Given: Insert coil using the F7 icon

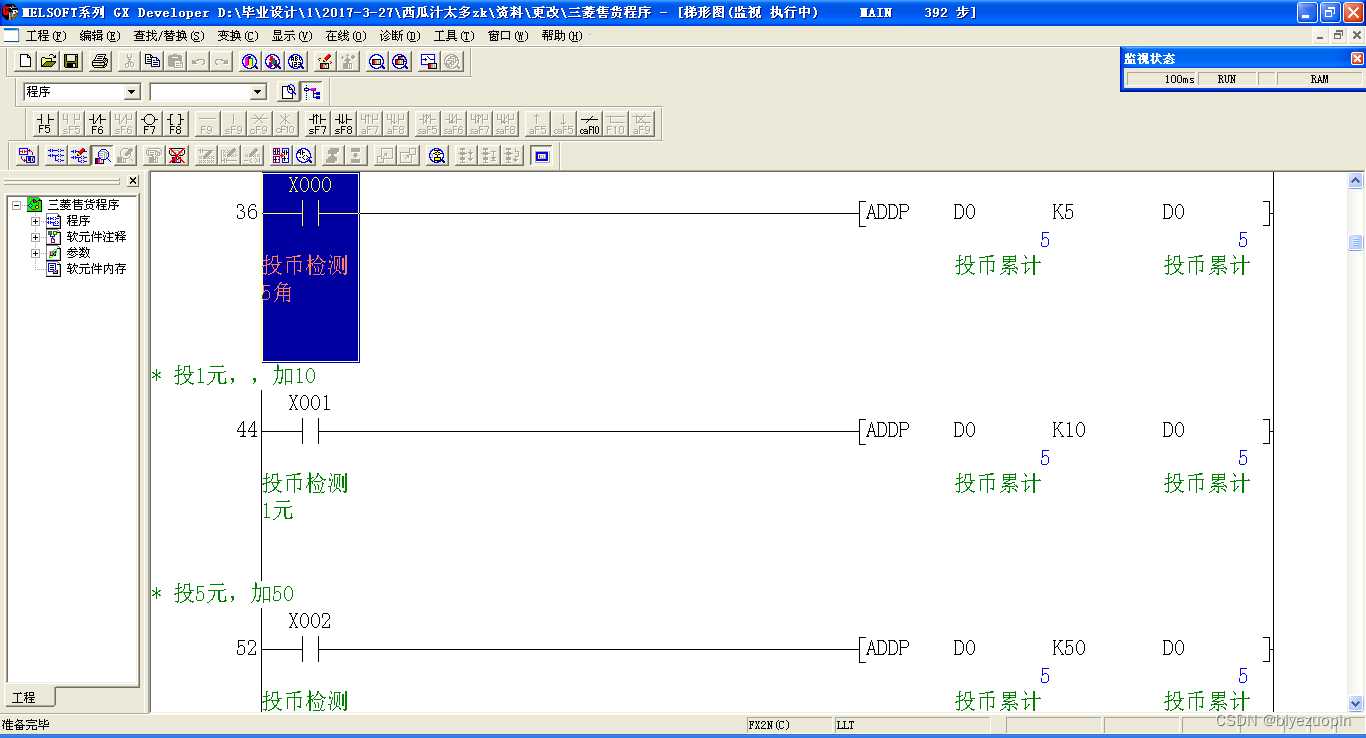Looking at the screenshot, I should [149, 124].
